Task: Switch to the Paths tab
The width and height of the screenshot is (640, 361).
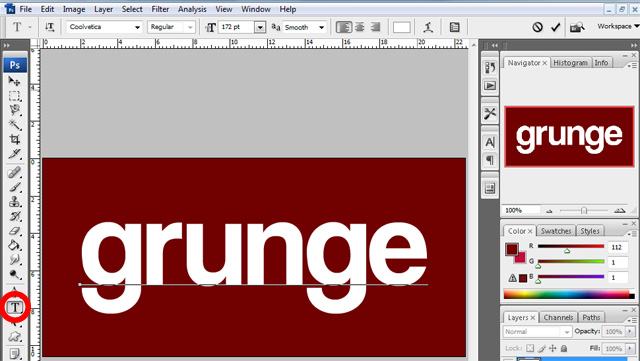Action: pos(591,317)
